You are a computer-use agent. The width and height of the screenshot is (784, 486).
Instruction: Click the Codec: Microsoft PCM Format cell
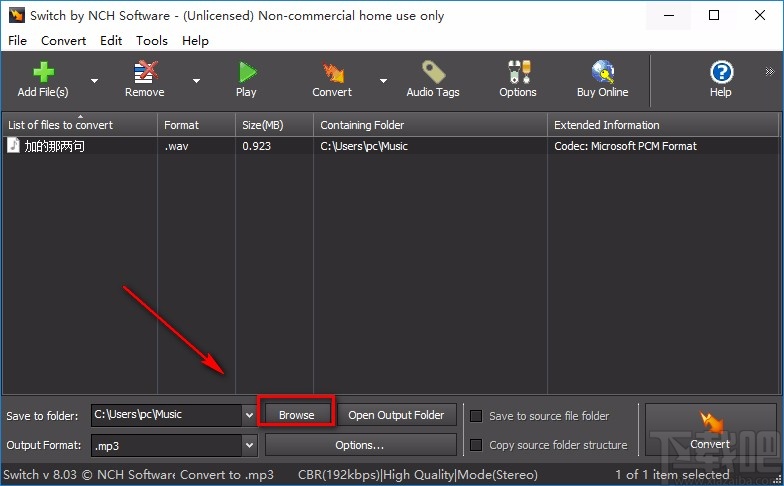point(625,146)
